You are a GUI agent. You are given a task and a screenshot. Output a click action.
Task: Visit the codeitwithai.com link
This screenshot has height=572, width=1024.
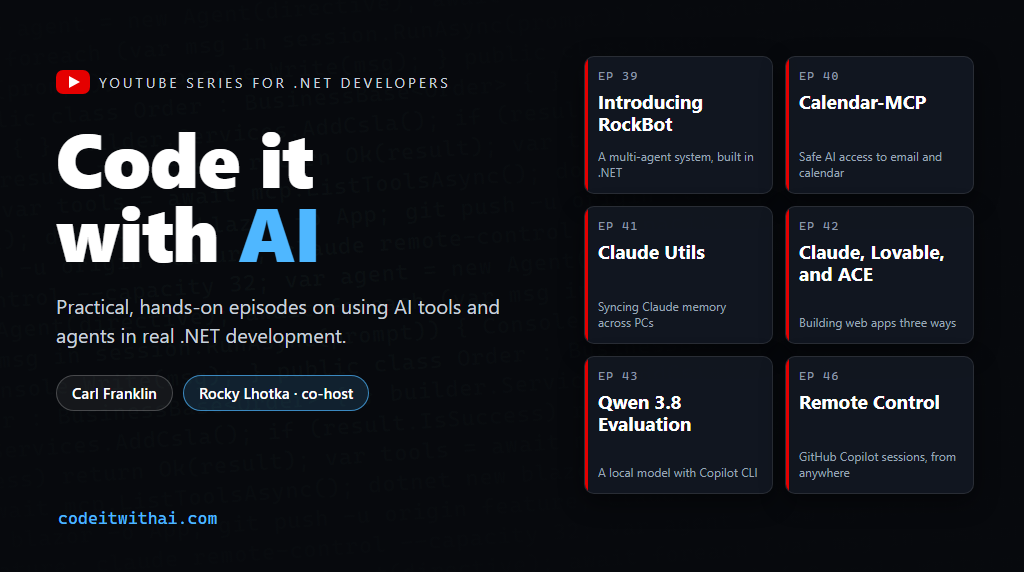[138, 518]
